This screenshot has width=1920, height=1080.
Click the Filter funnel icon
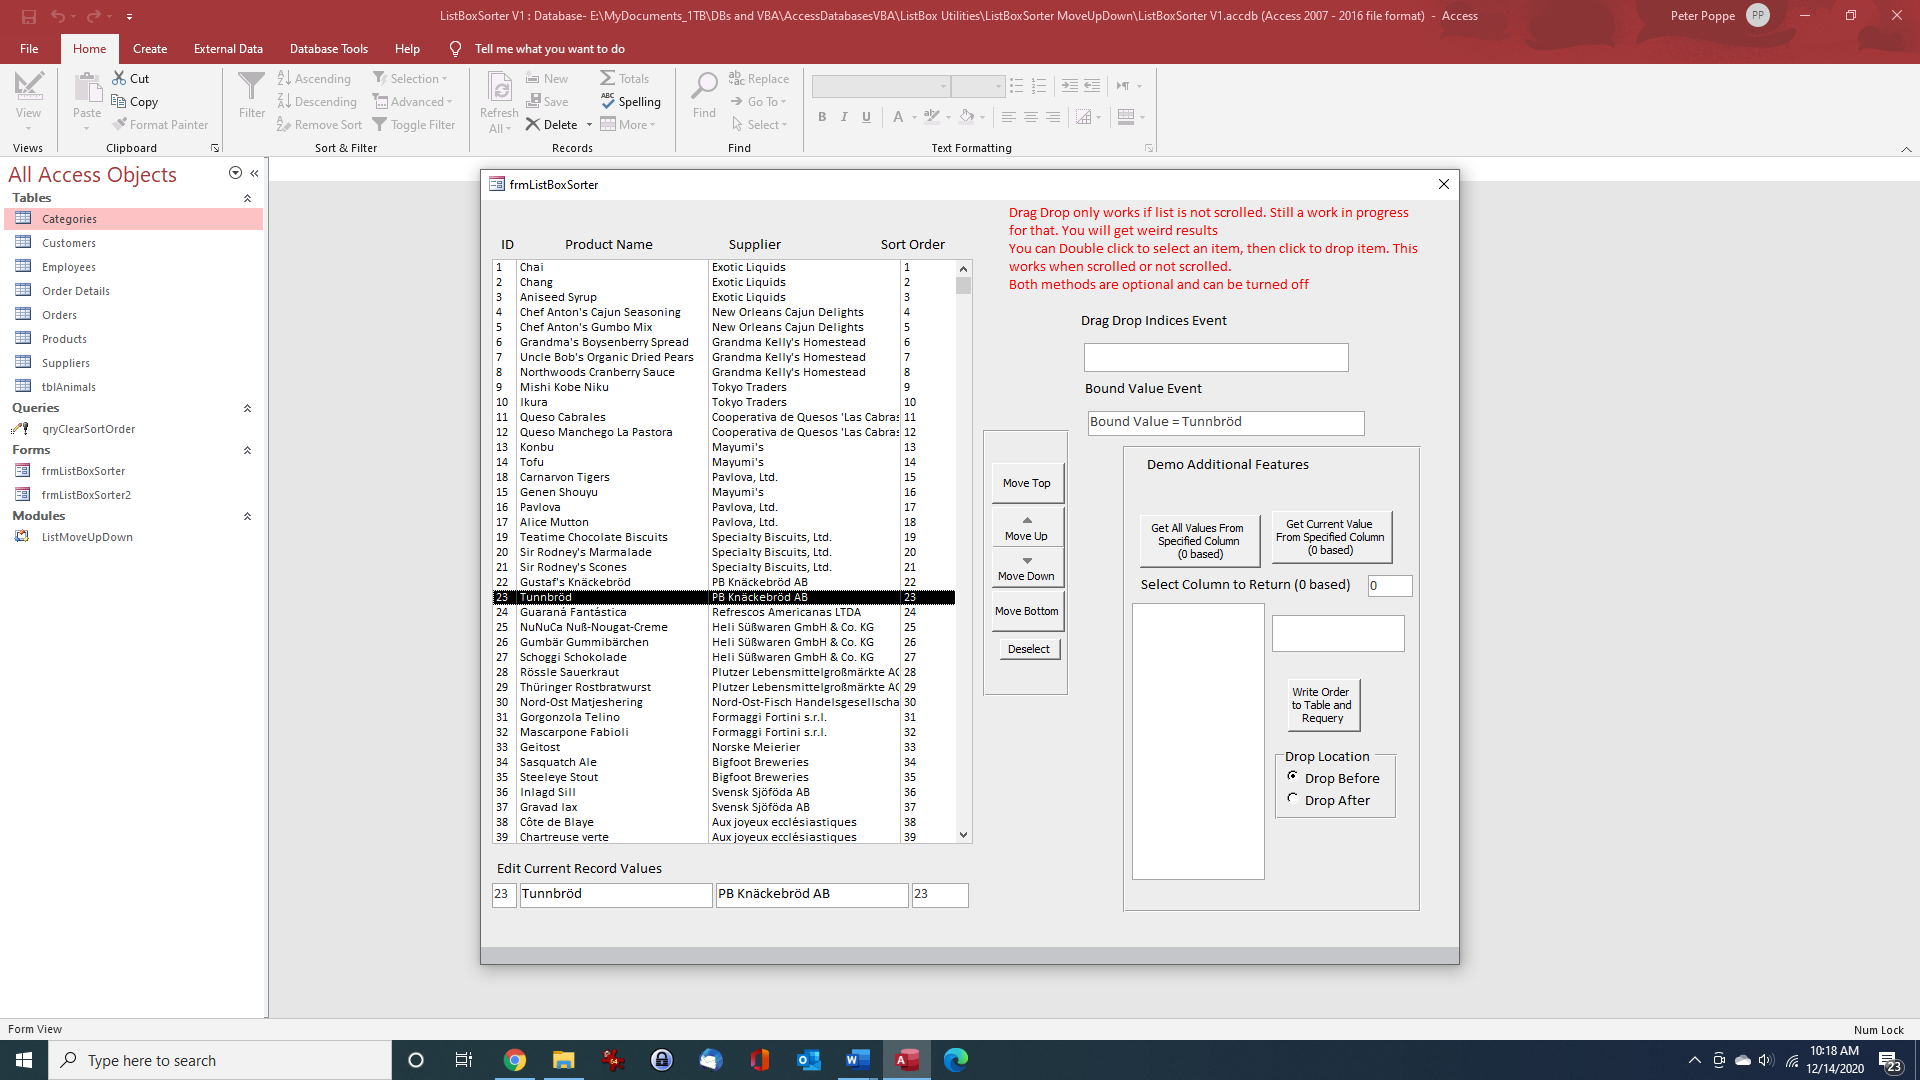(x=252, y=87)
